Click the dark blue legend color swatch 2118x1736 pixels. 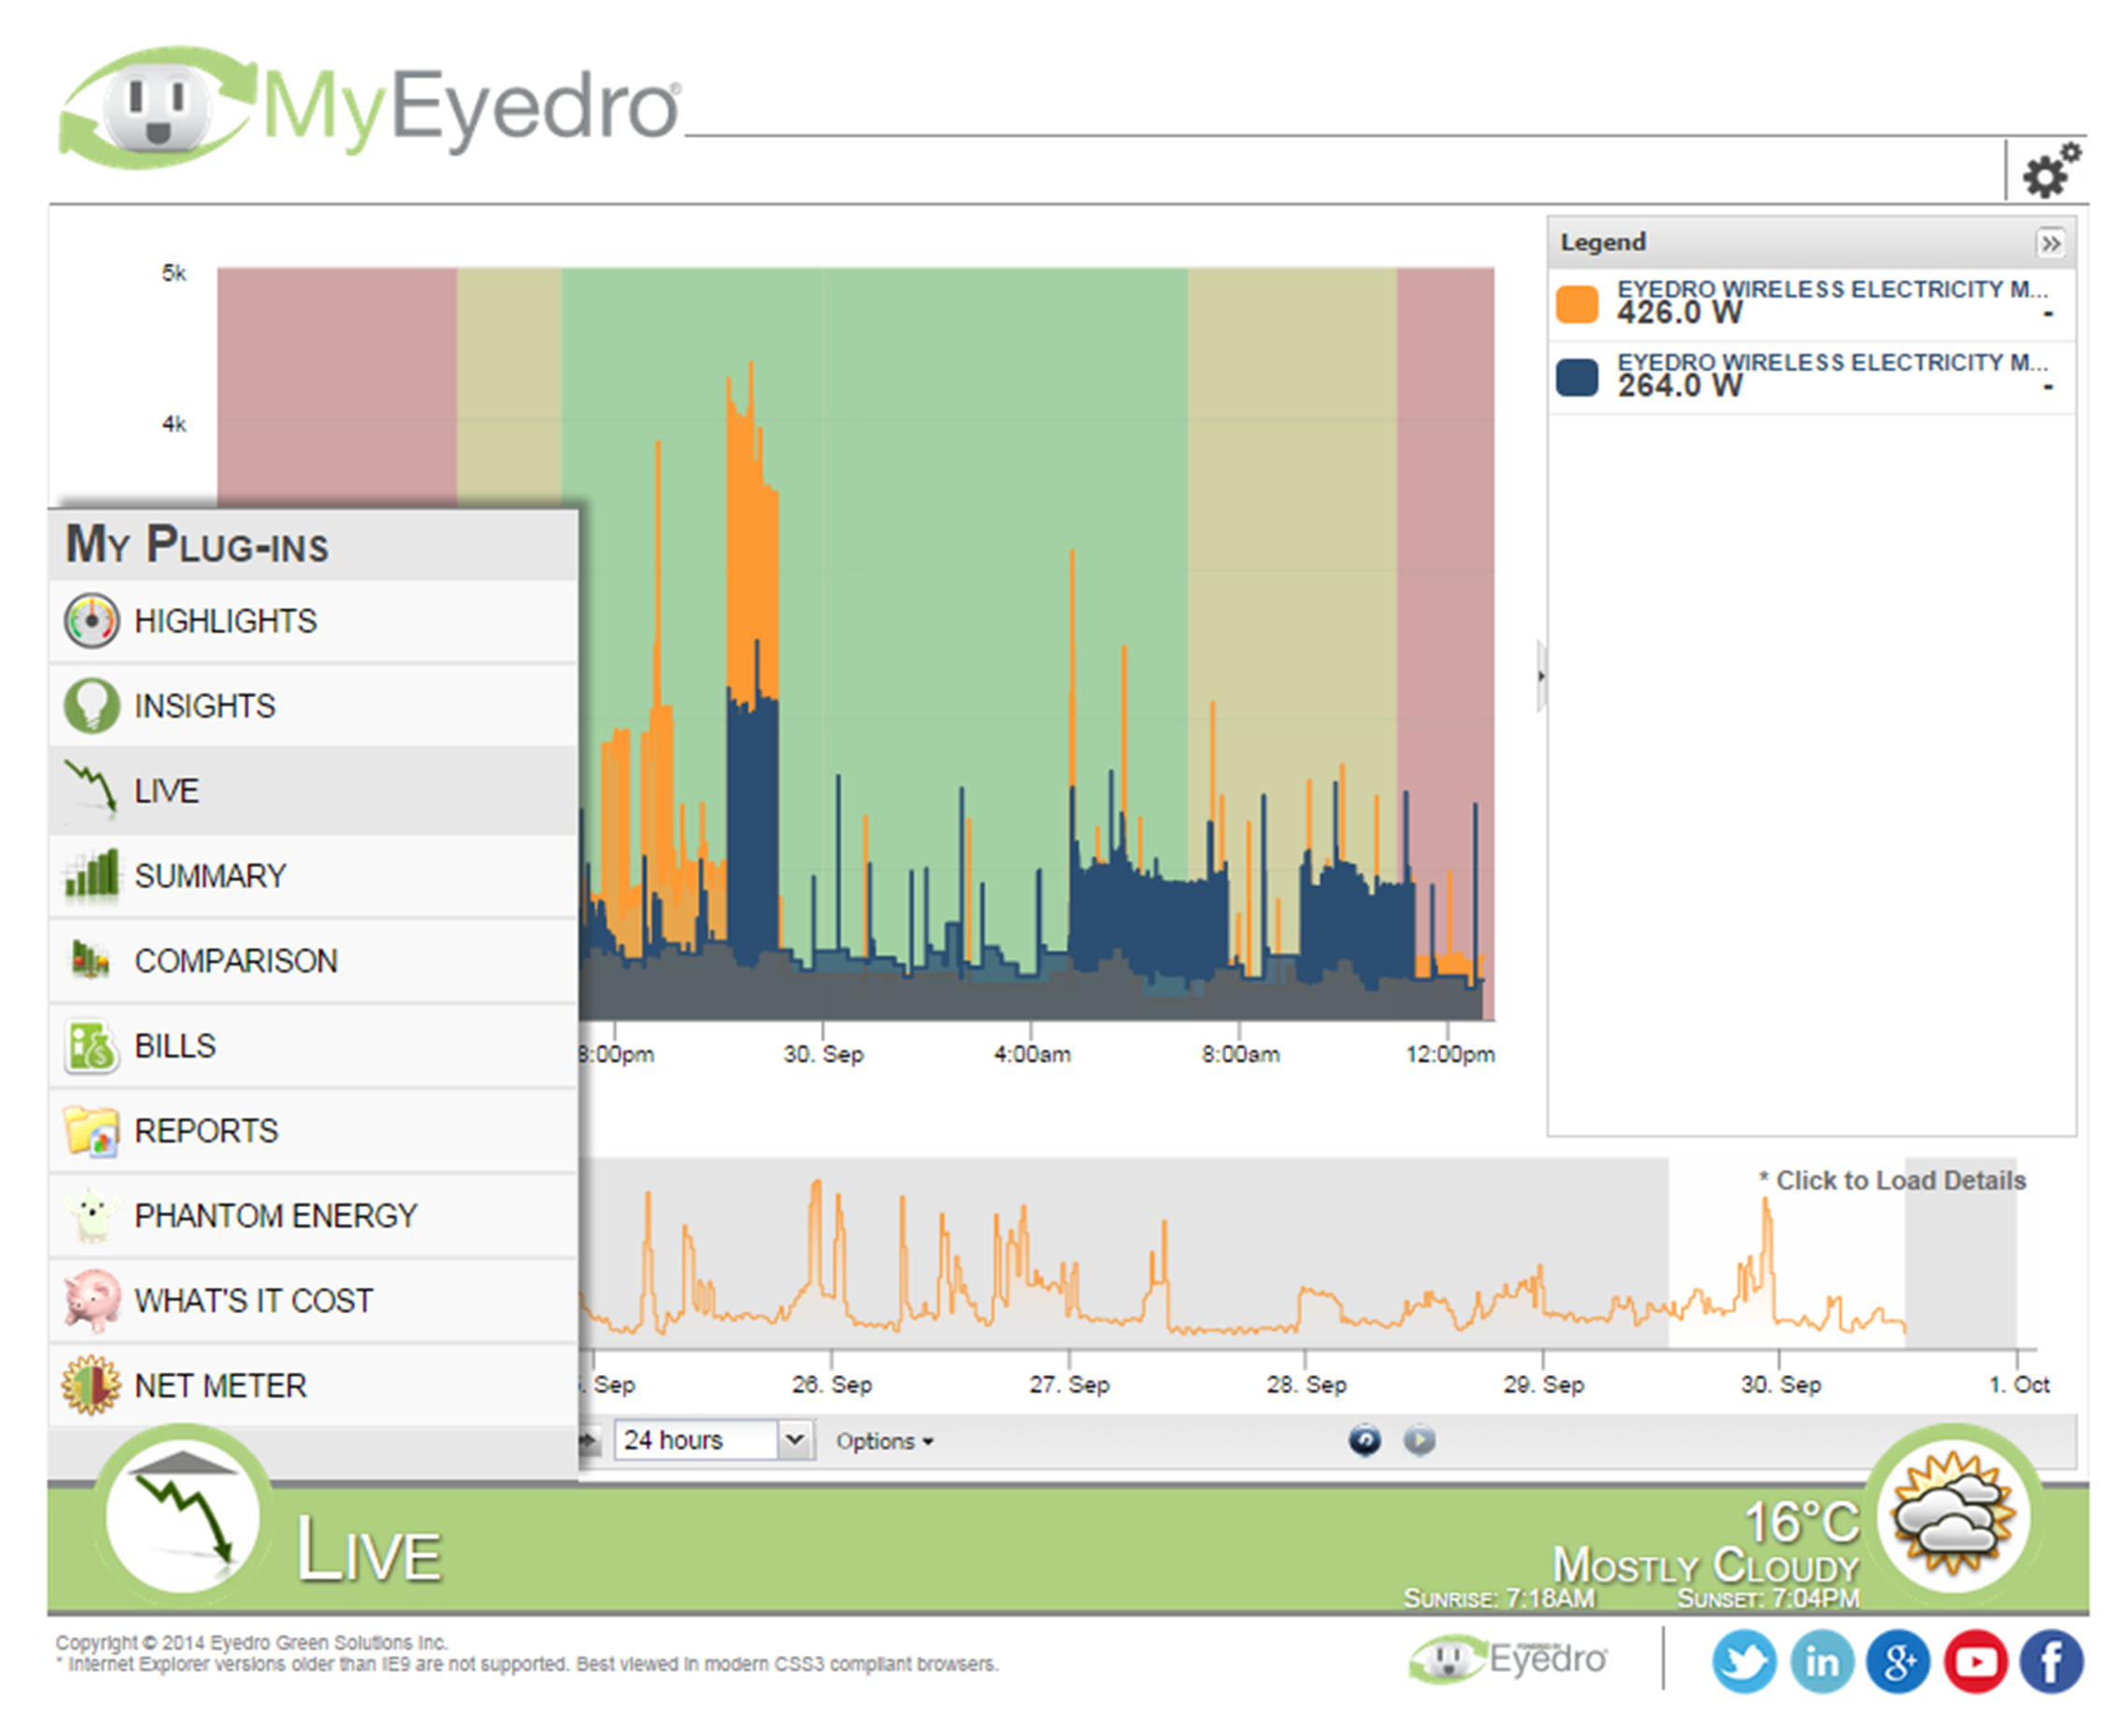point(1577,377)
